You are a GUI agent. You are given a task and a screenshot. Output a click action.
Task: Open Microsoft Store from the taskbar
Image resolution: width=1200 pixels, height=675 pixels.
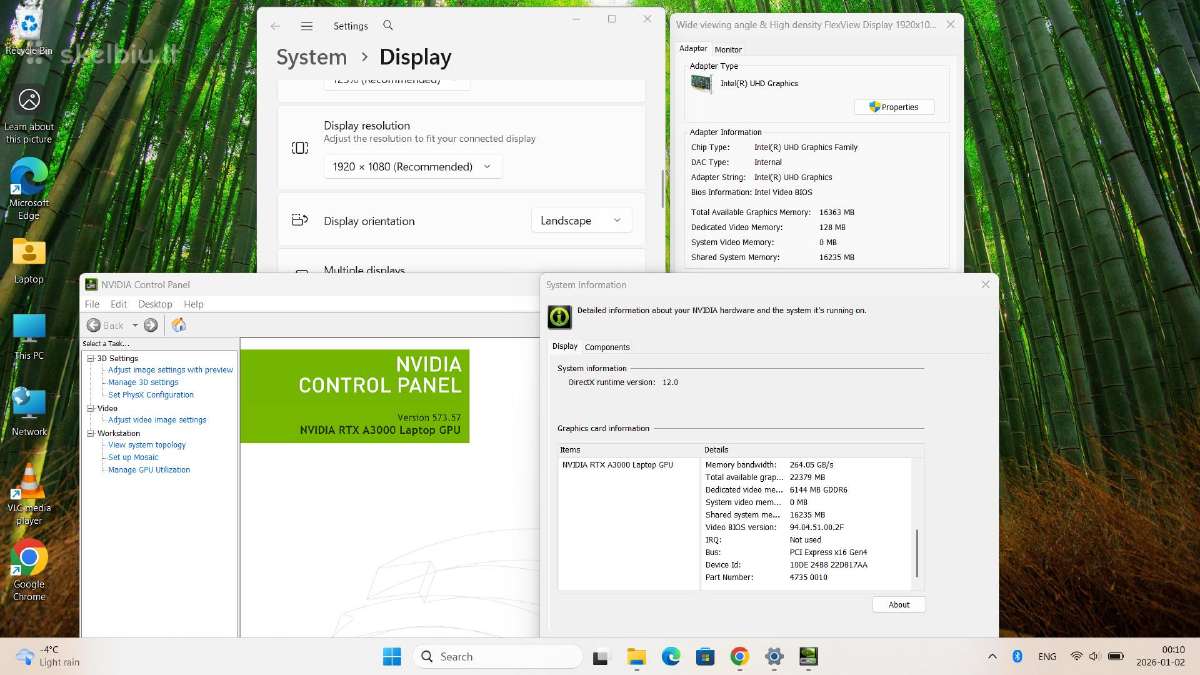(705, 657)
